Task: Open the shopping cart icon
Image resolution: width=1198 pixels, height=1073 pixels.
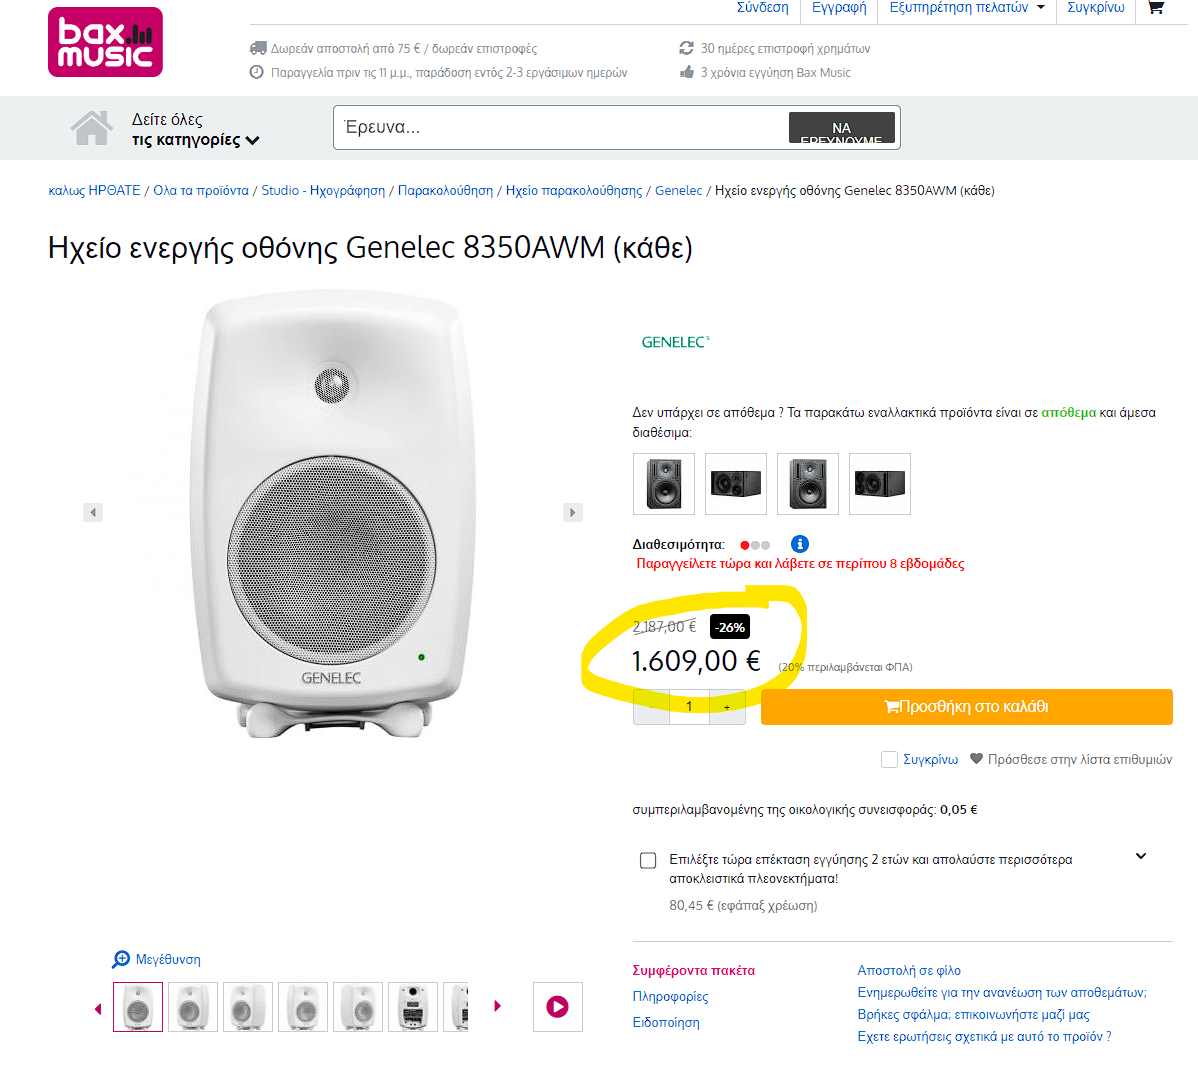Action: tap(1156, 8)
